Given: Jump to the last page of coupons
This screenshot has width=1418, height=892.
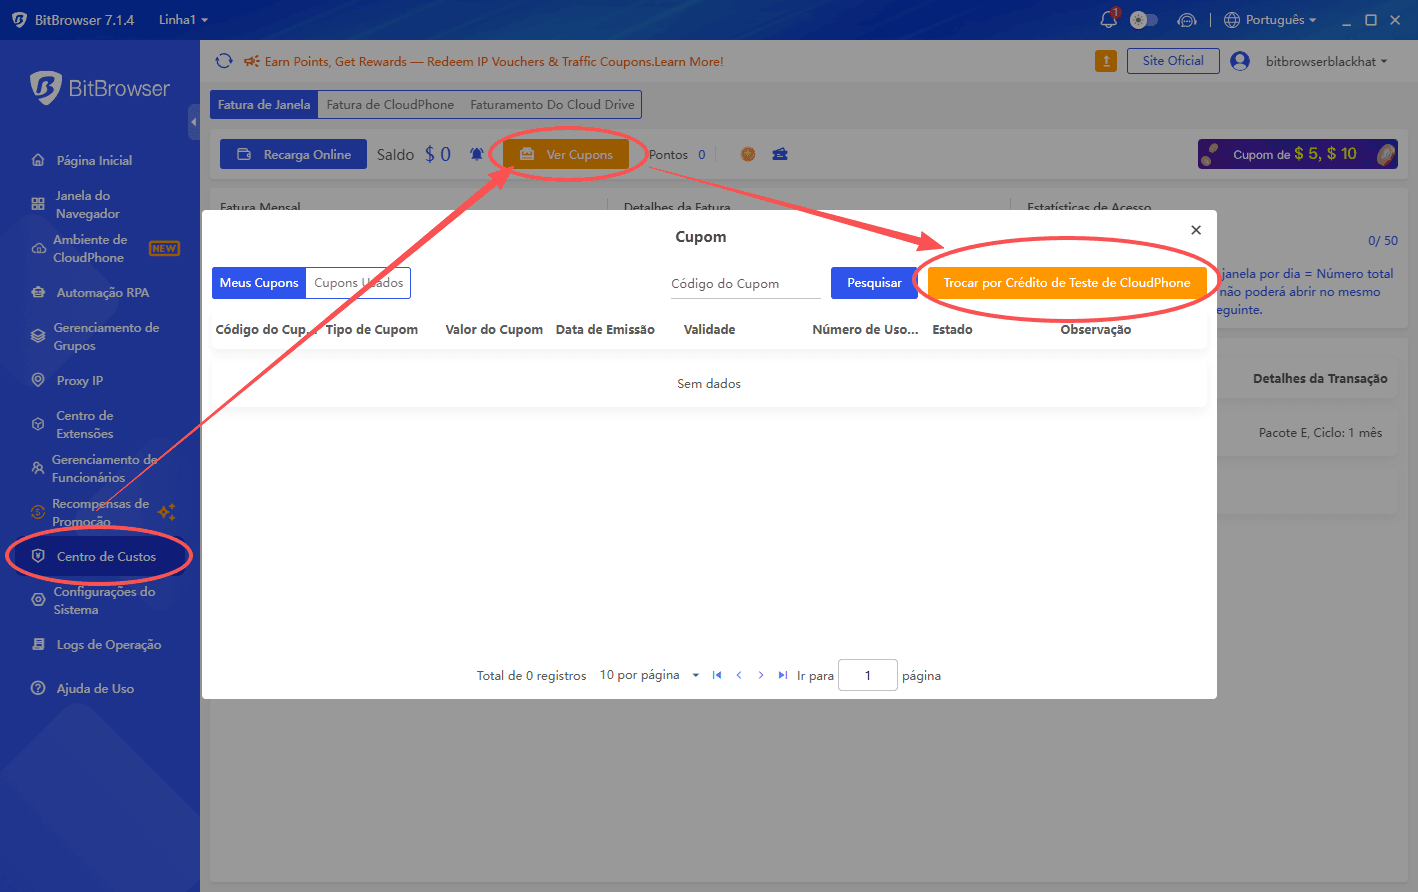Looking at the screenshot, I should coord(783,675).
